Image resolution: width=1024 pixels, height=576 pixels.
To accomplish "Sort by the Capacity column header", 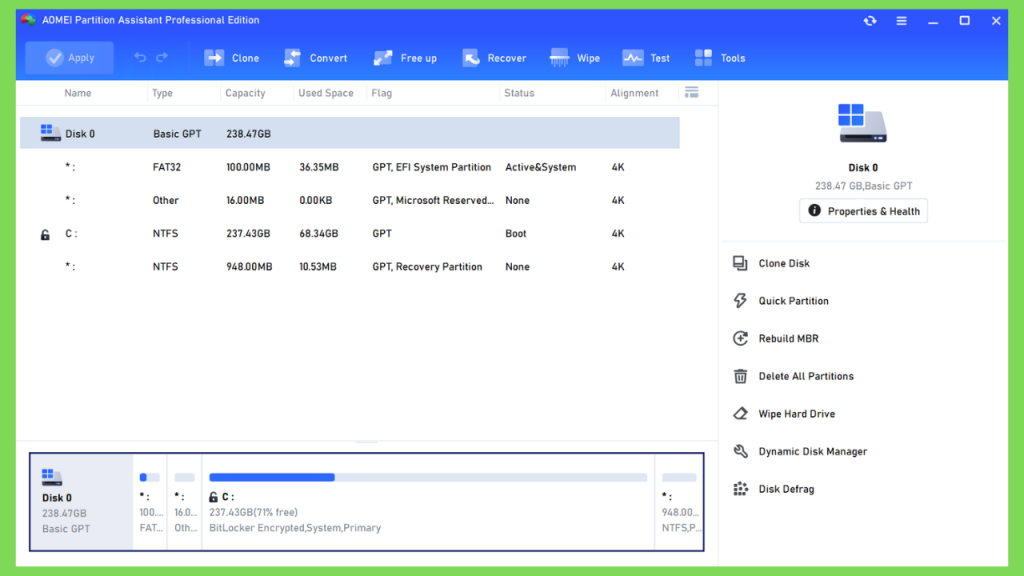I will (x=245, y=93).
